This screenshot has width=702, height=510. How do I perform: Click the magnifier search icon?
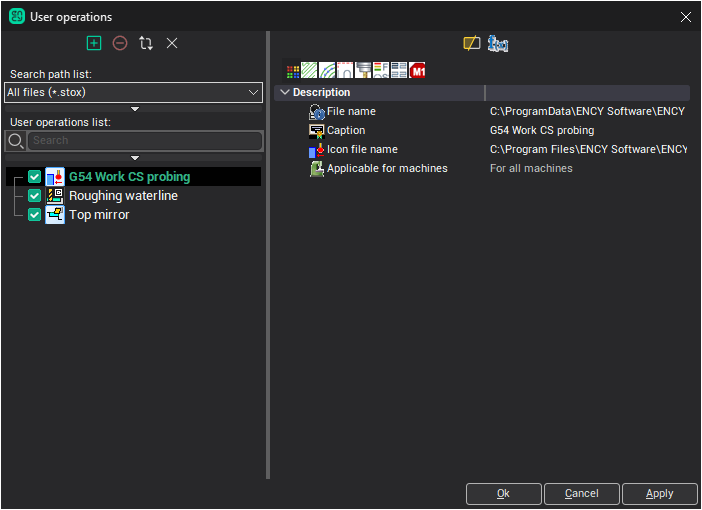pos(16,141)
